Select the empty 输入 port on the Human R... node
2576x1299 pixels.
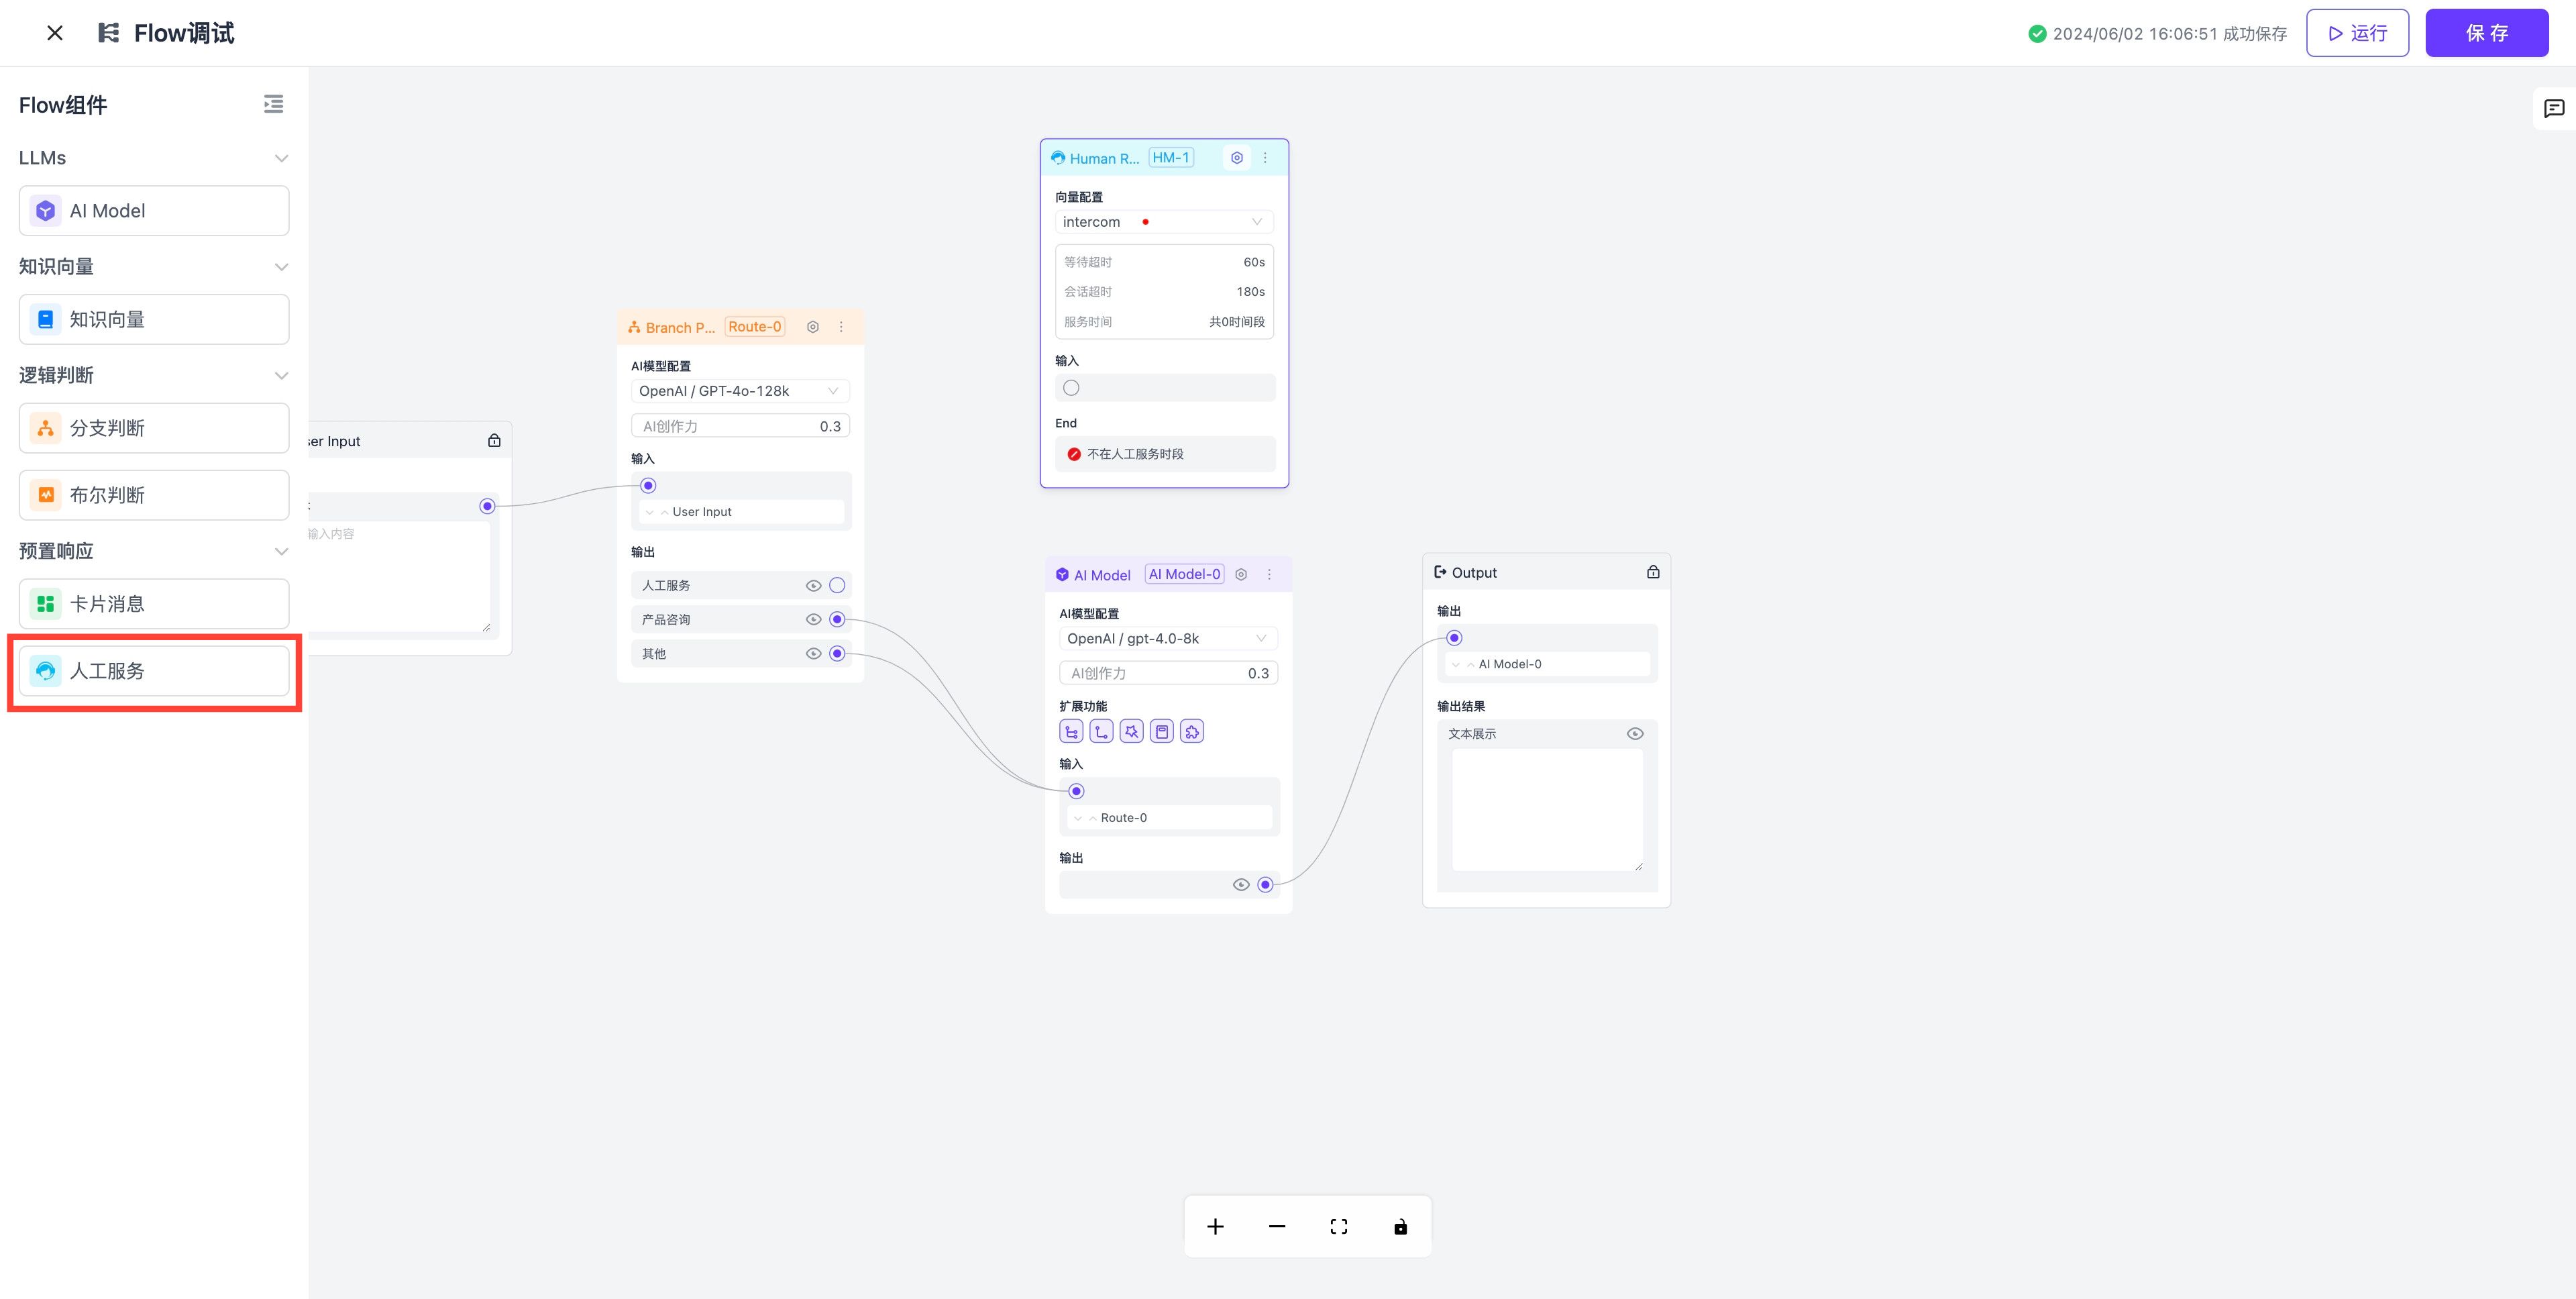click(1071, 388)
